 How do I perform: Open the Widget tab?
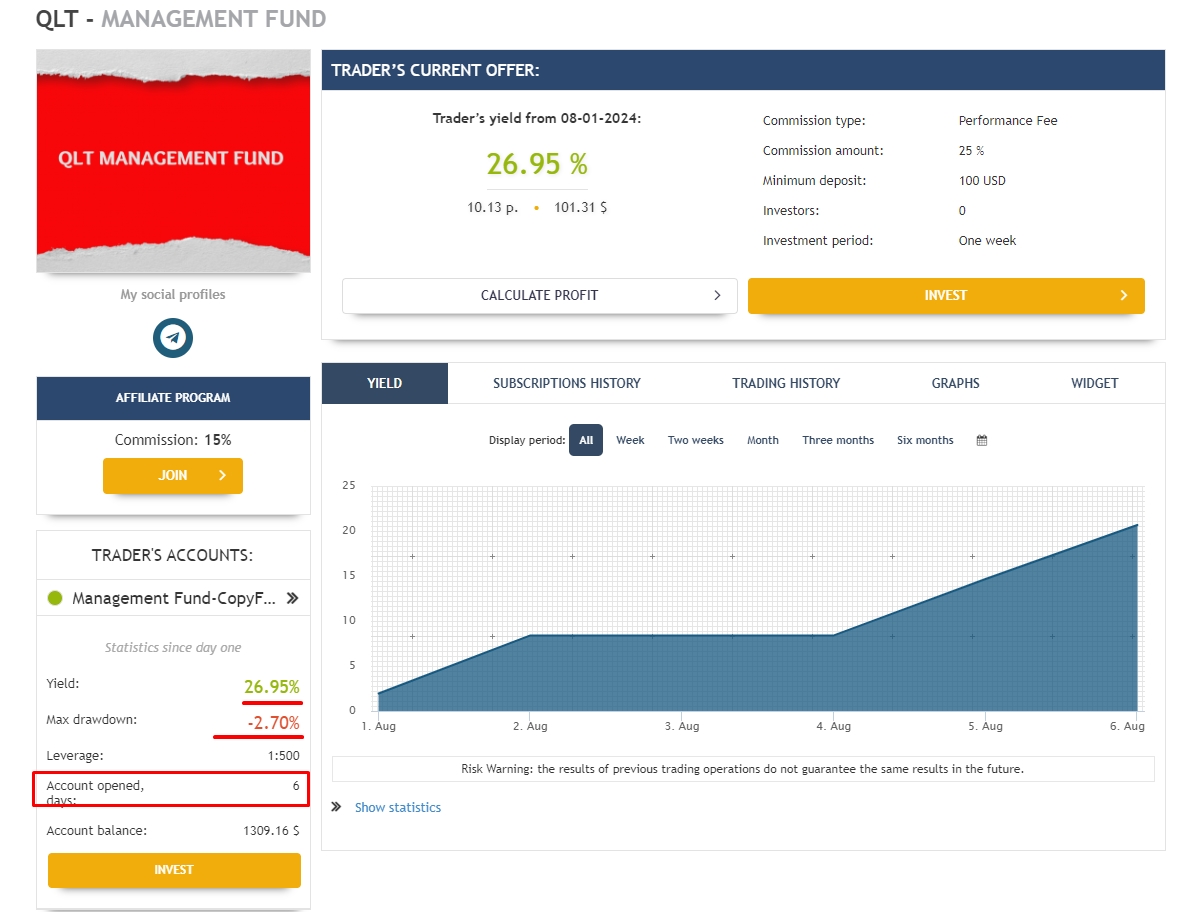pyautogui.click(x=1094, y=383)
